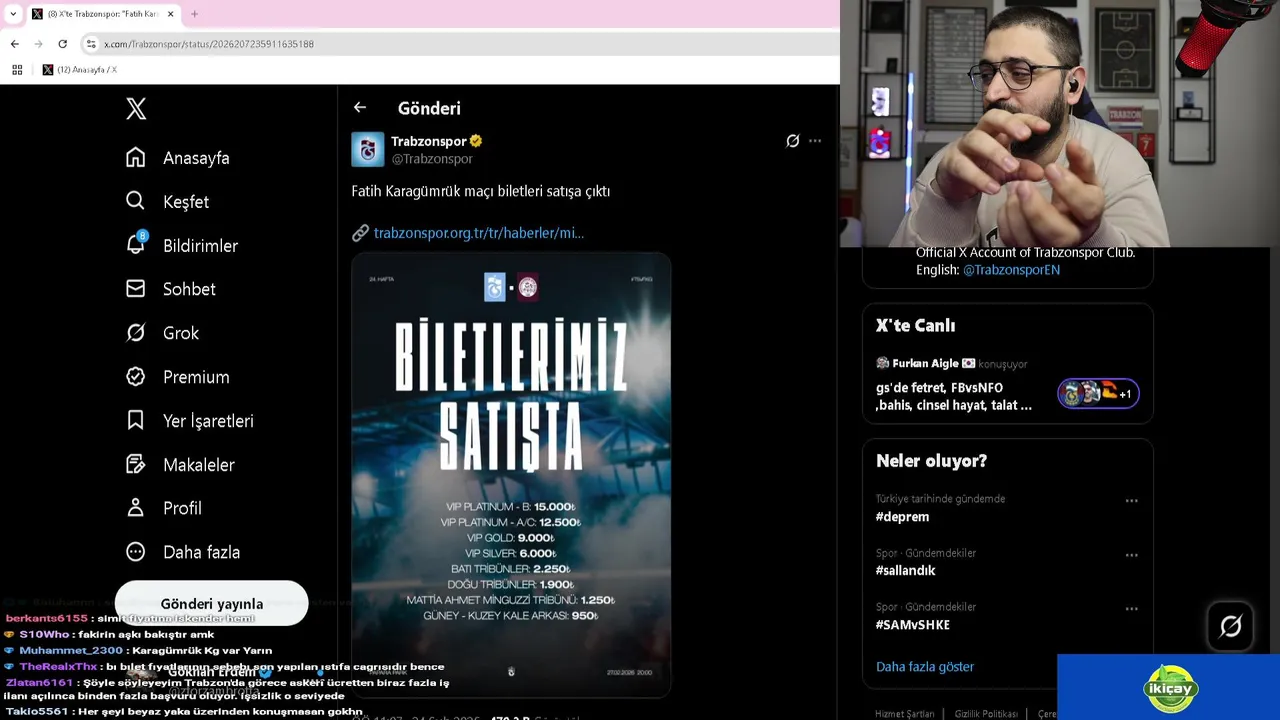Open Grok from the sidebar
Image resolution: width=1280 pixels, height=720 pixels.
click(162, 333)
